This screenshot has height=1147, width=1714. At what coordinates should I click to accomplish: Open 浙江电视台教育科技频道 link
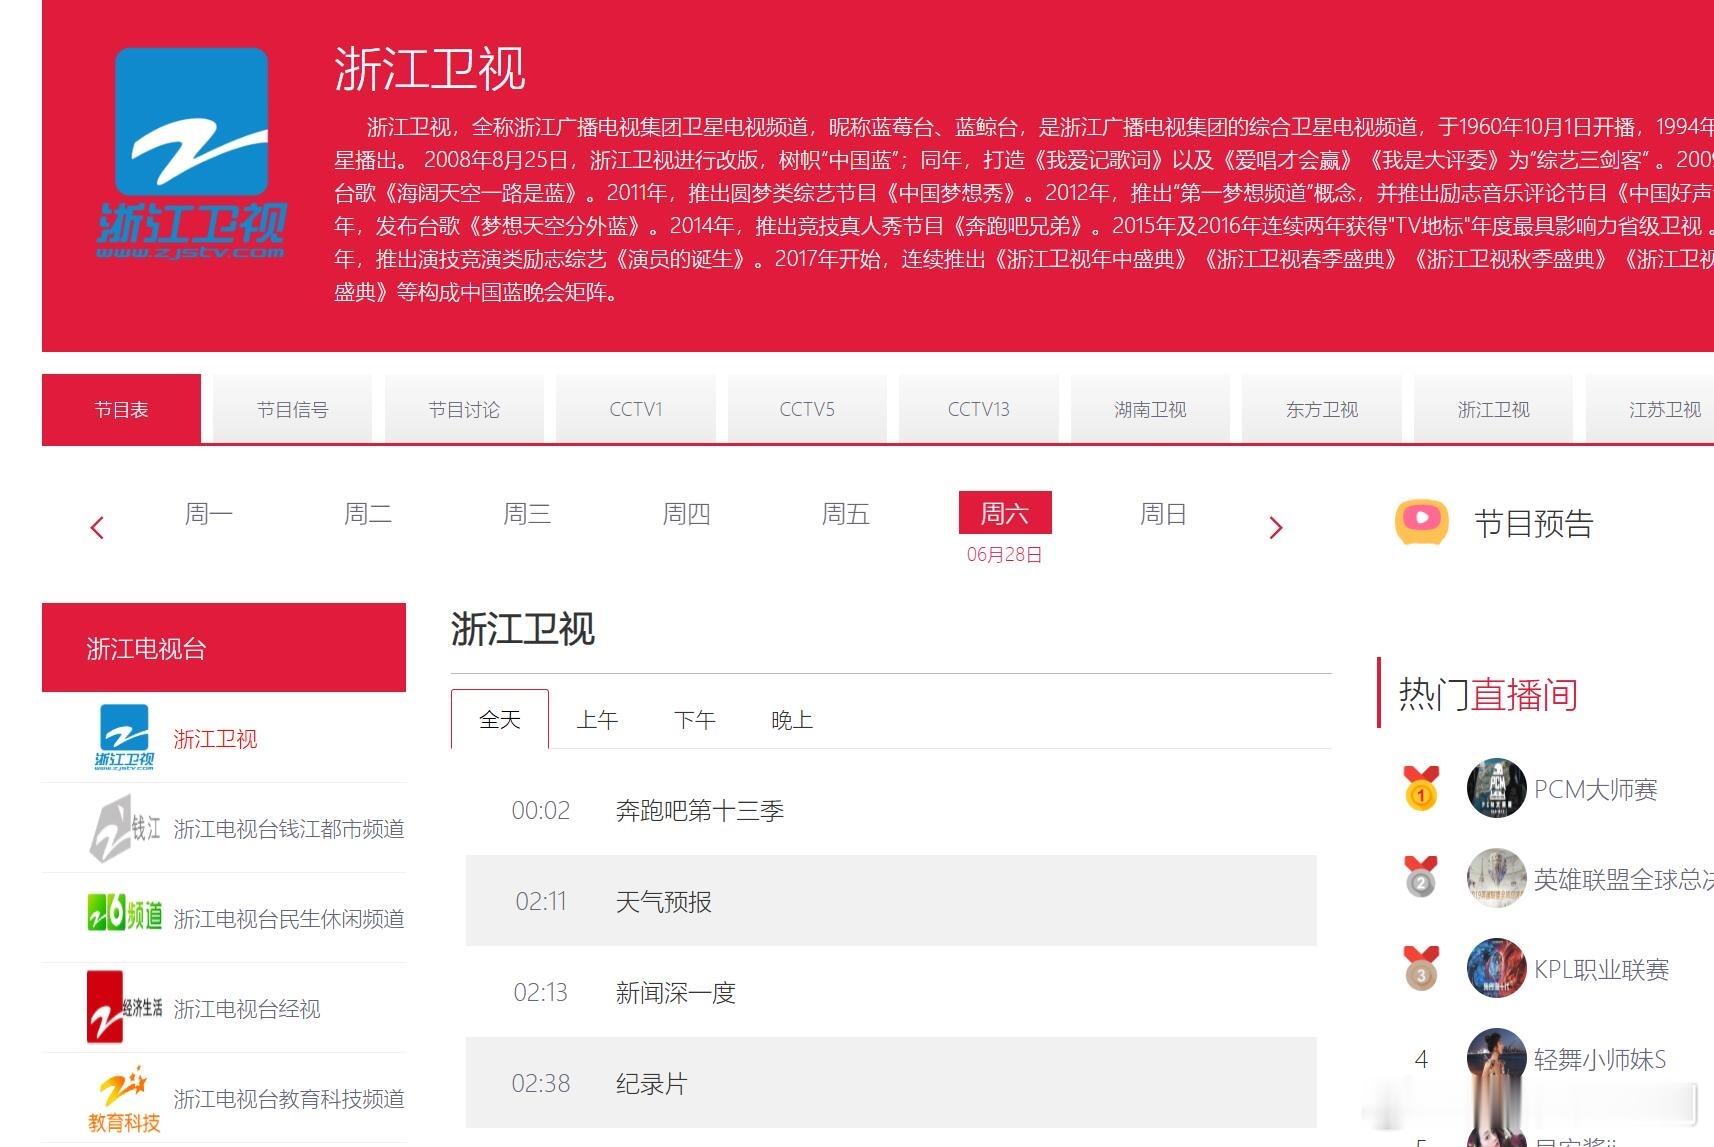pos(289,1099)
